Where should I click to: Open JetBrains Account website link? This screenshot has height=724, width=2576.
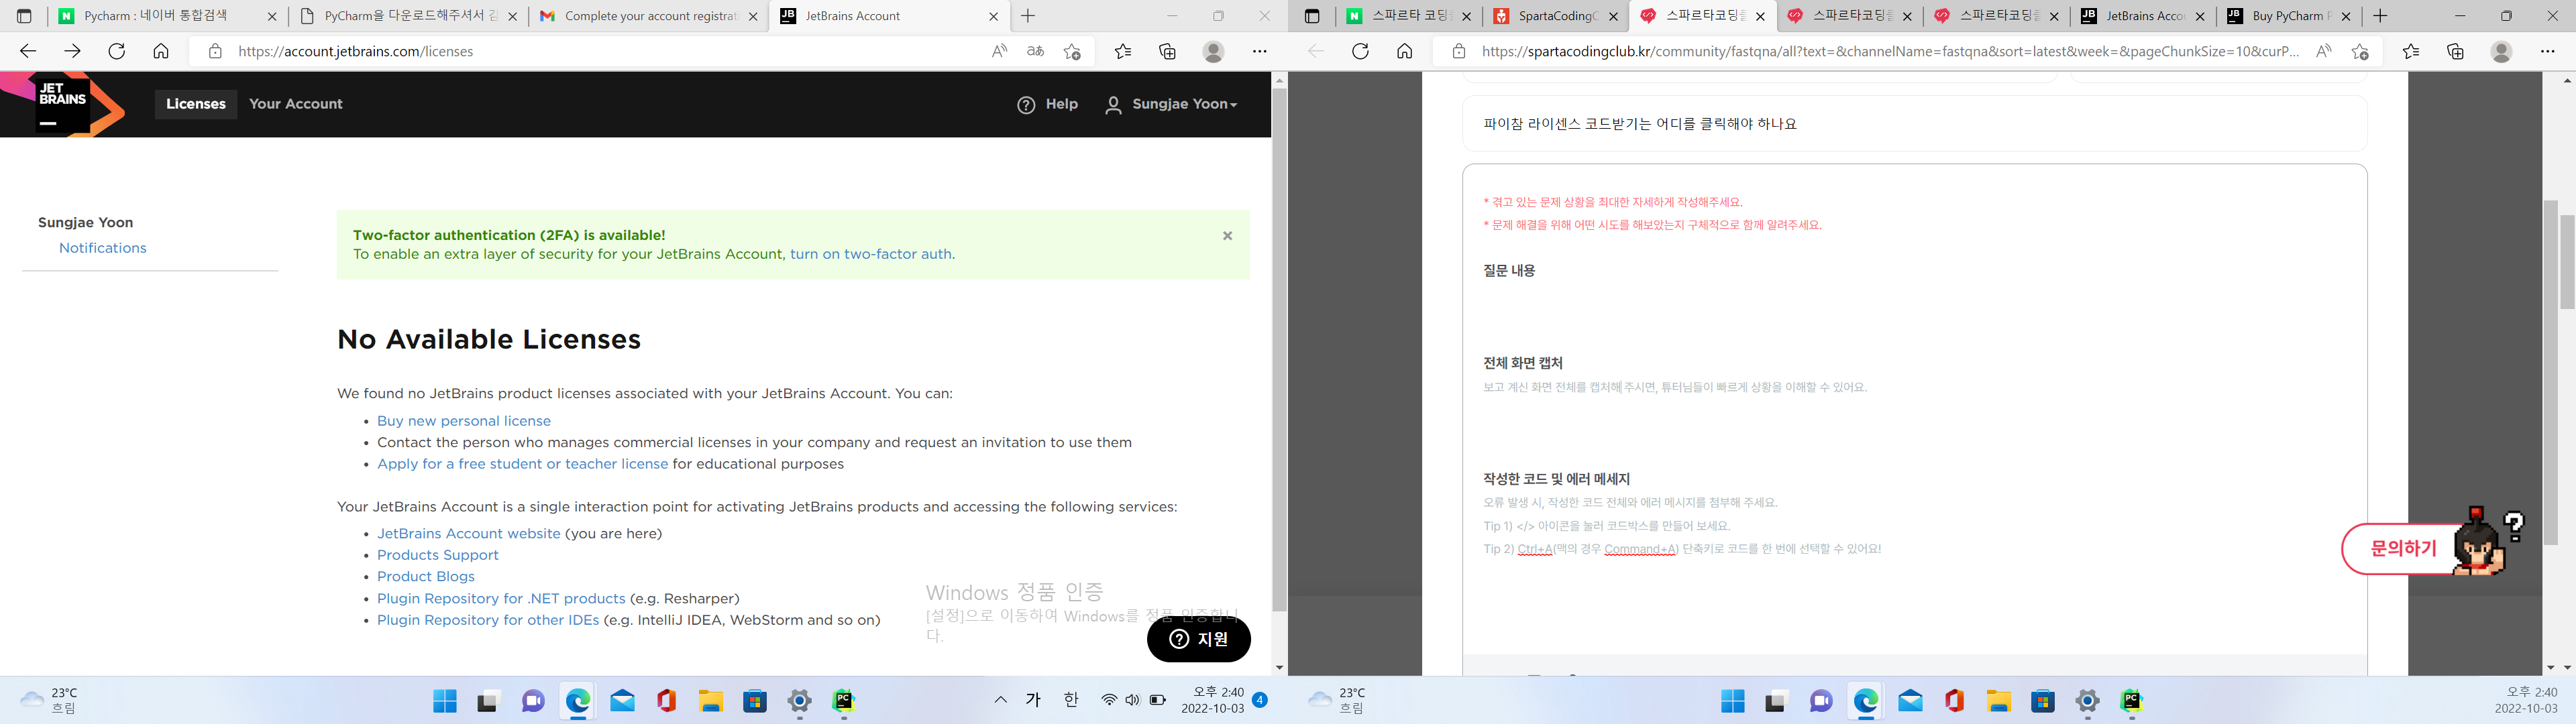click(x=468, y=534)
